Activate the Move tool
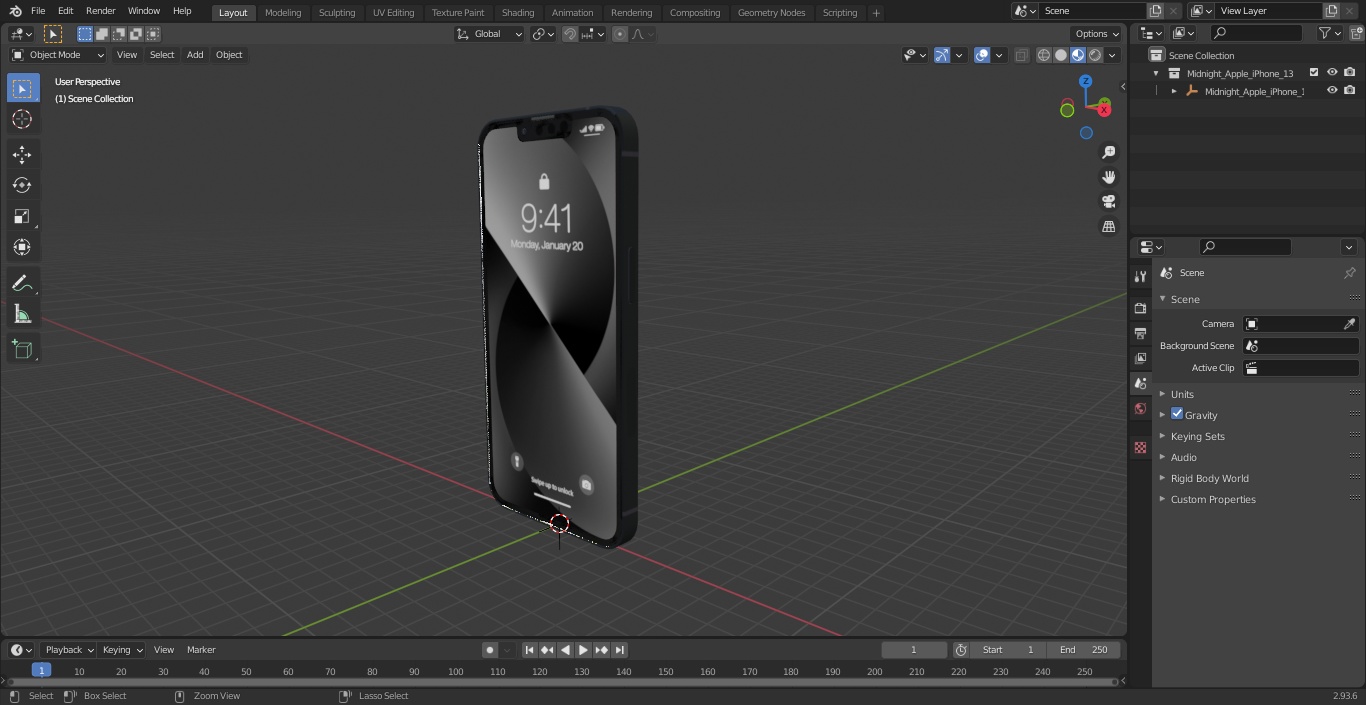The image size is (1366, 705). pyautogui.click(x=22, y=155)
